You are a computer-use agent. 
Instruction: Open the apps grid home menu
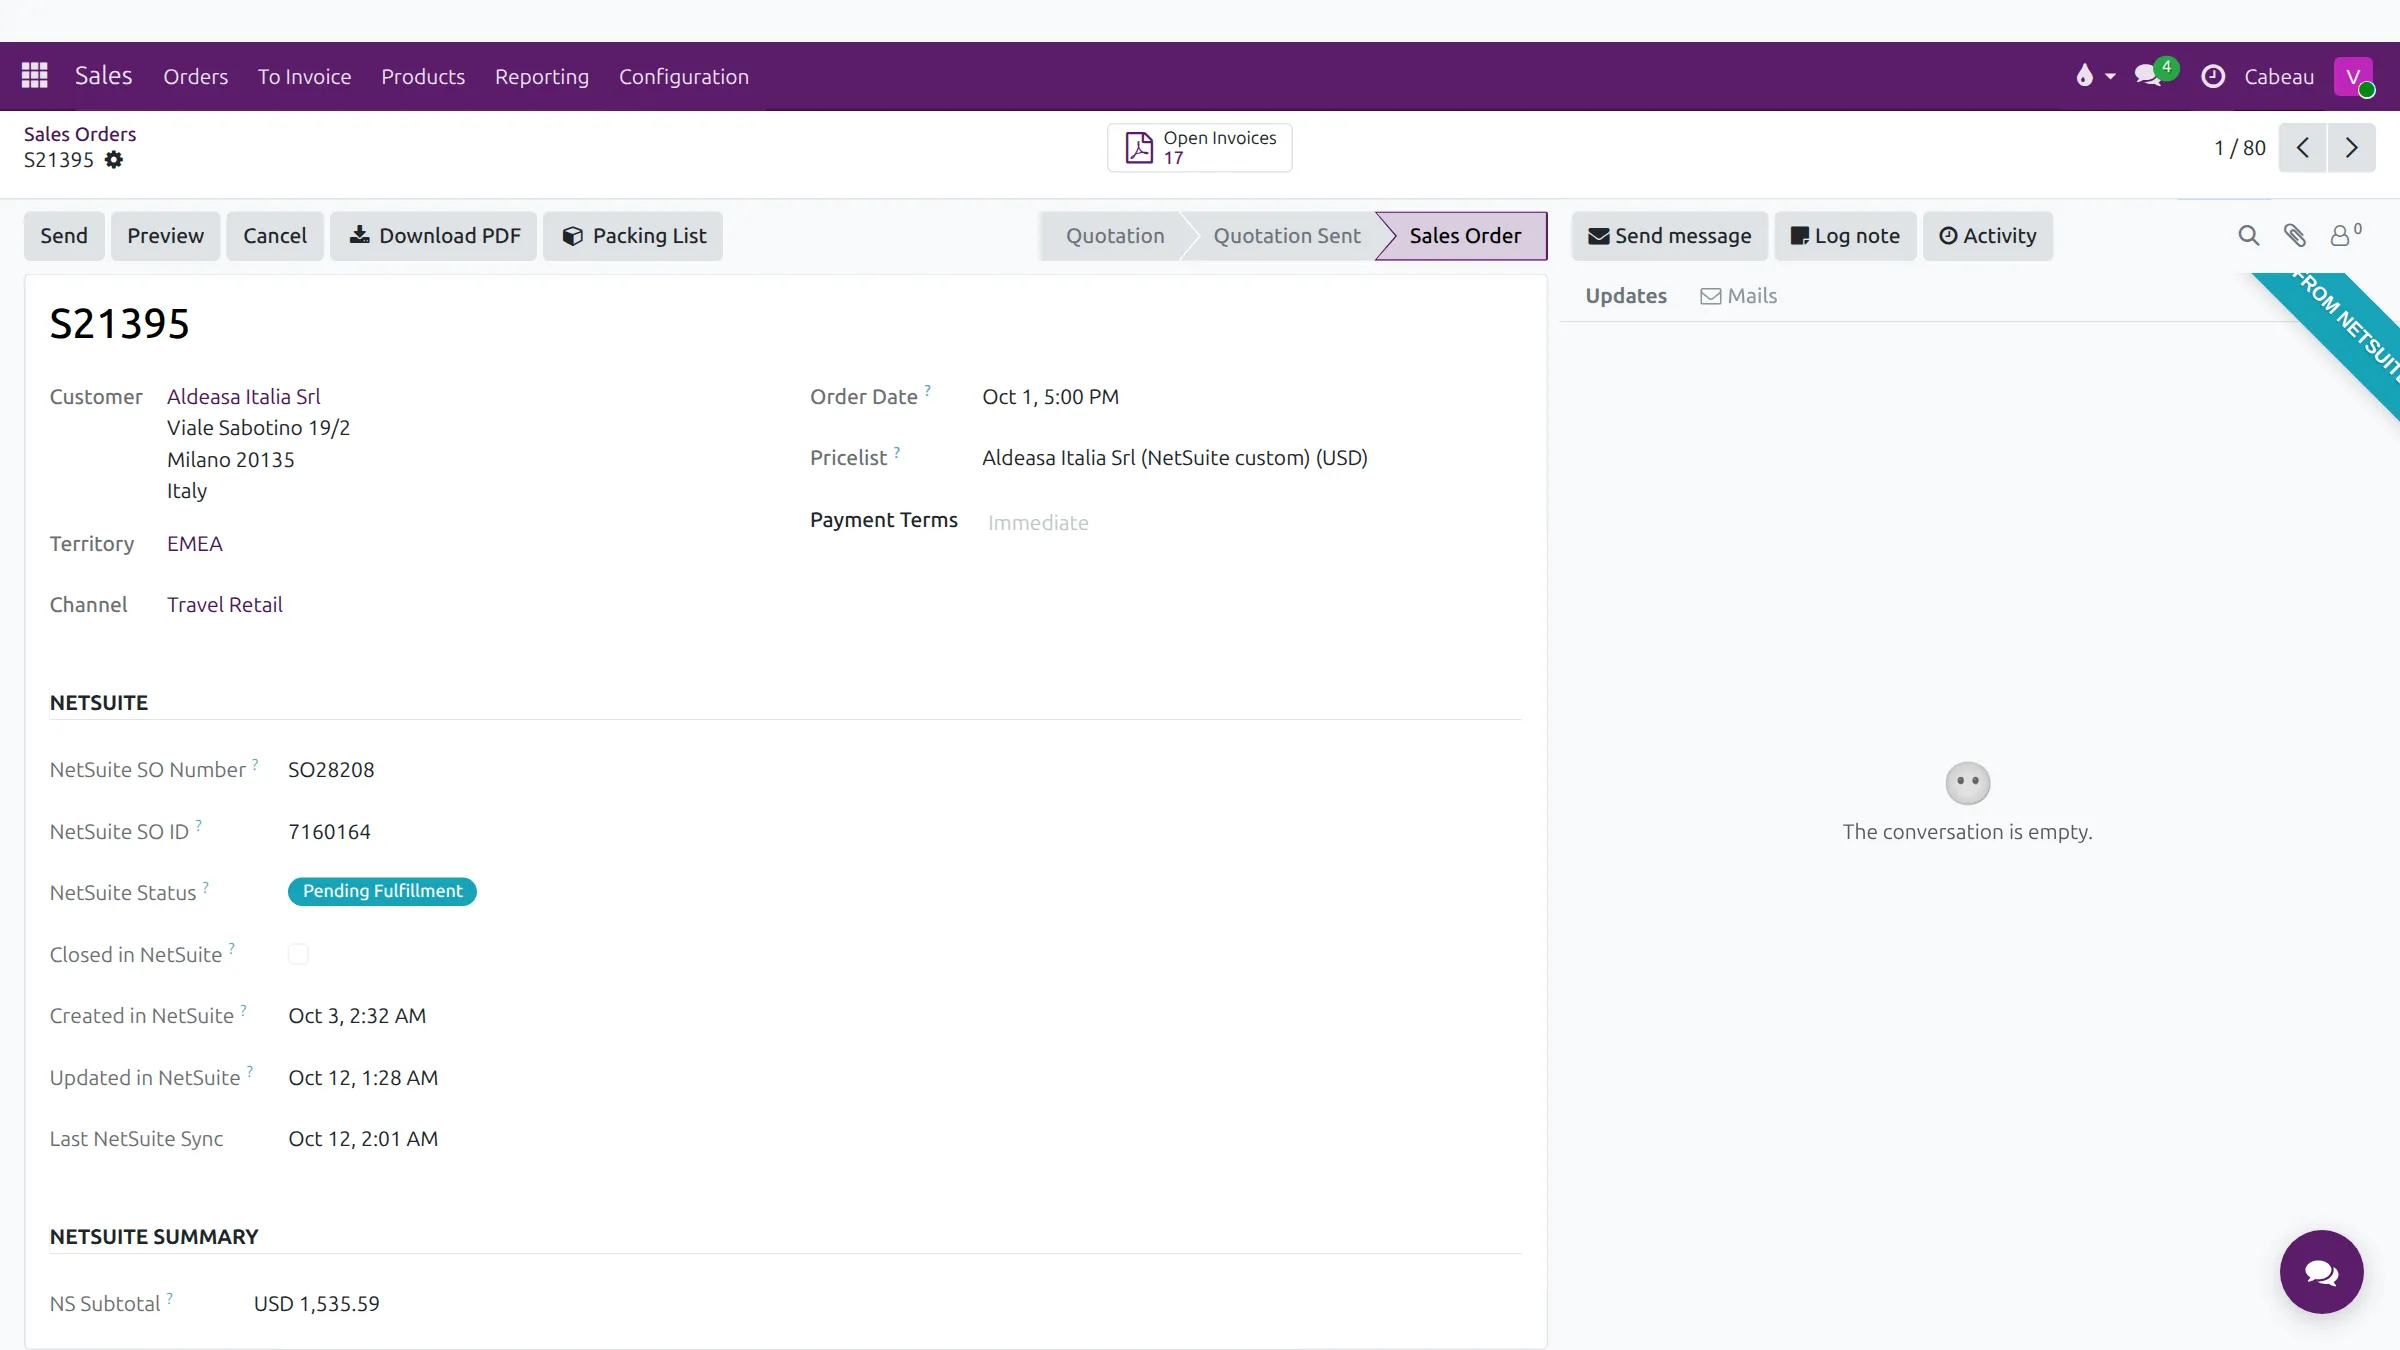pos(35,76)
